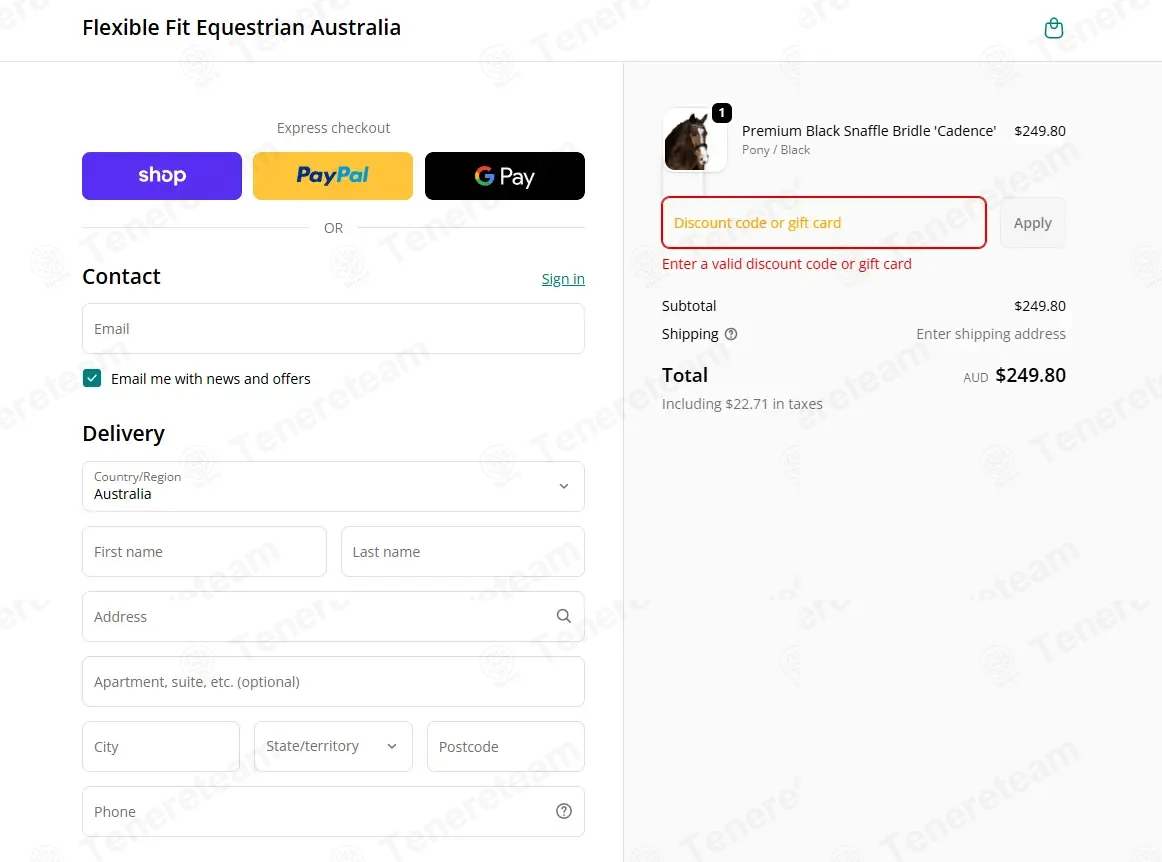This screenshot has width=1162, height=862.
Task: Choose PayPal express checkout
Action: click(333, 176)
